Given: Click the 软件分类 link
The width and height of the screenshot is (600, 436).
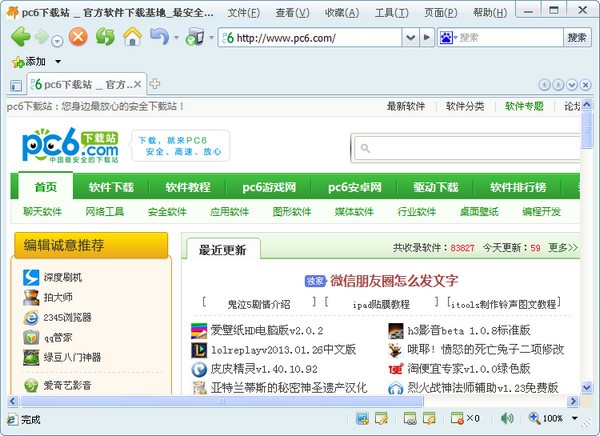Looking at the screenshot, I should (x=465, y=106).
